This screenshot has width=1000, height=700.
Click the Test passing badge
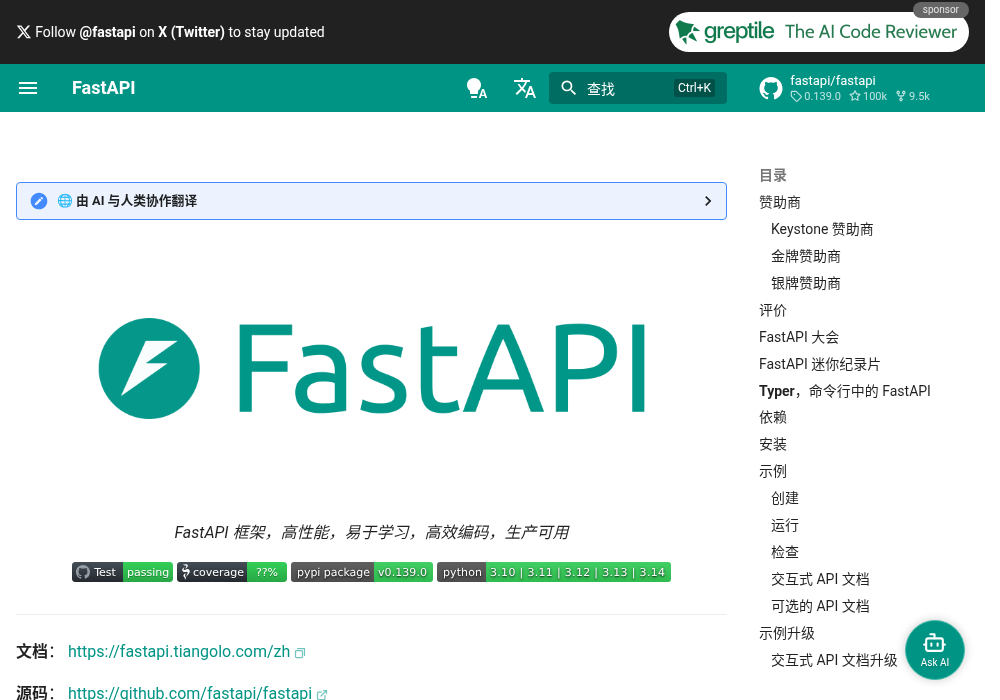122,572
